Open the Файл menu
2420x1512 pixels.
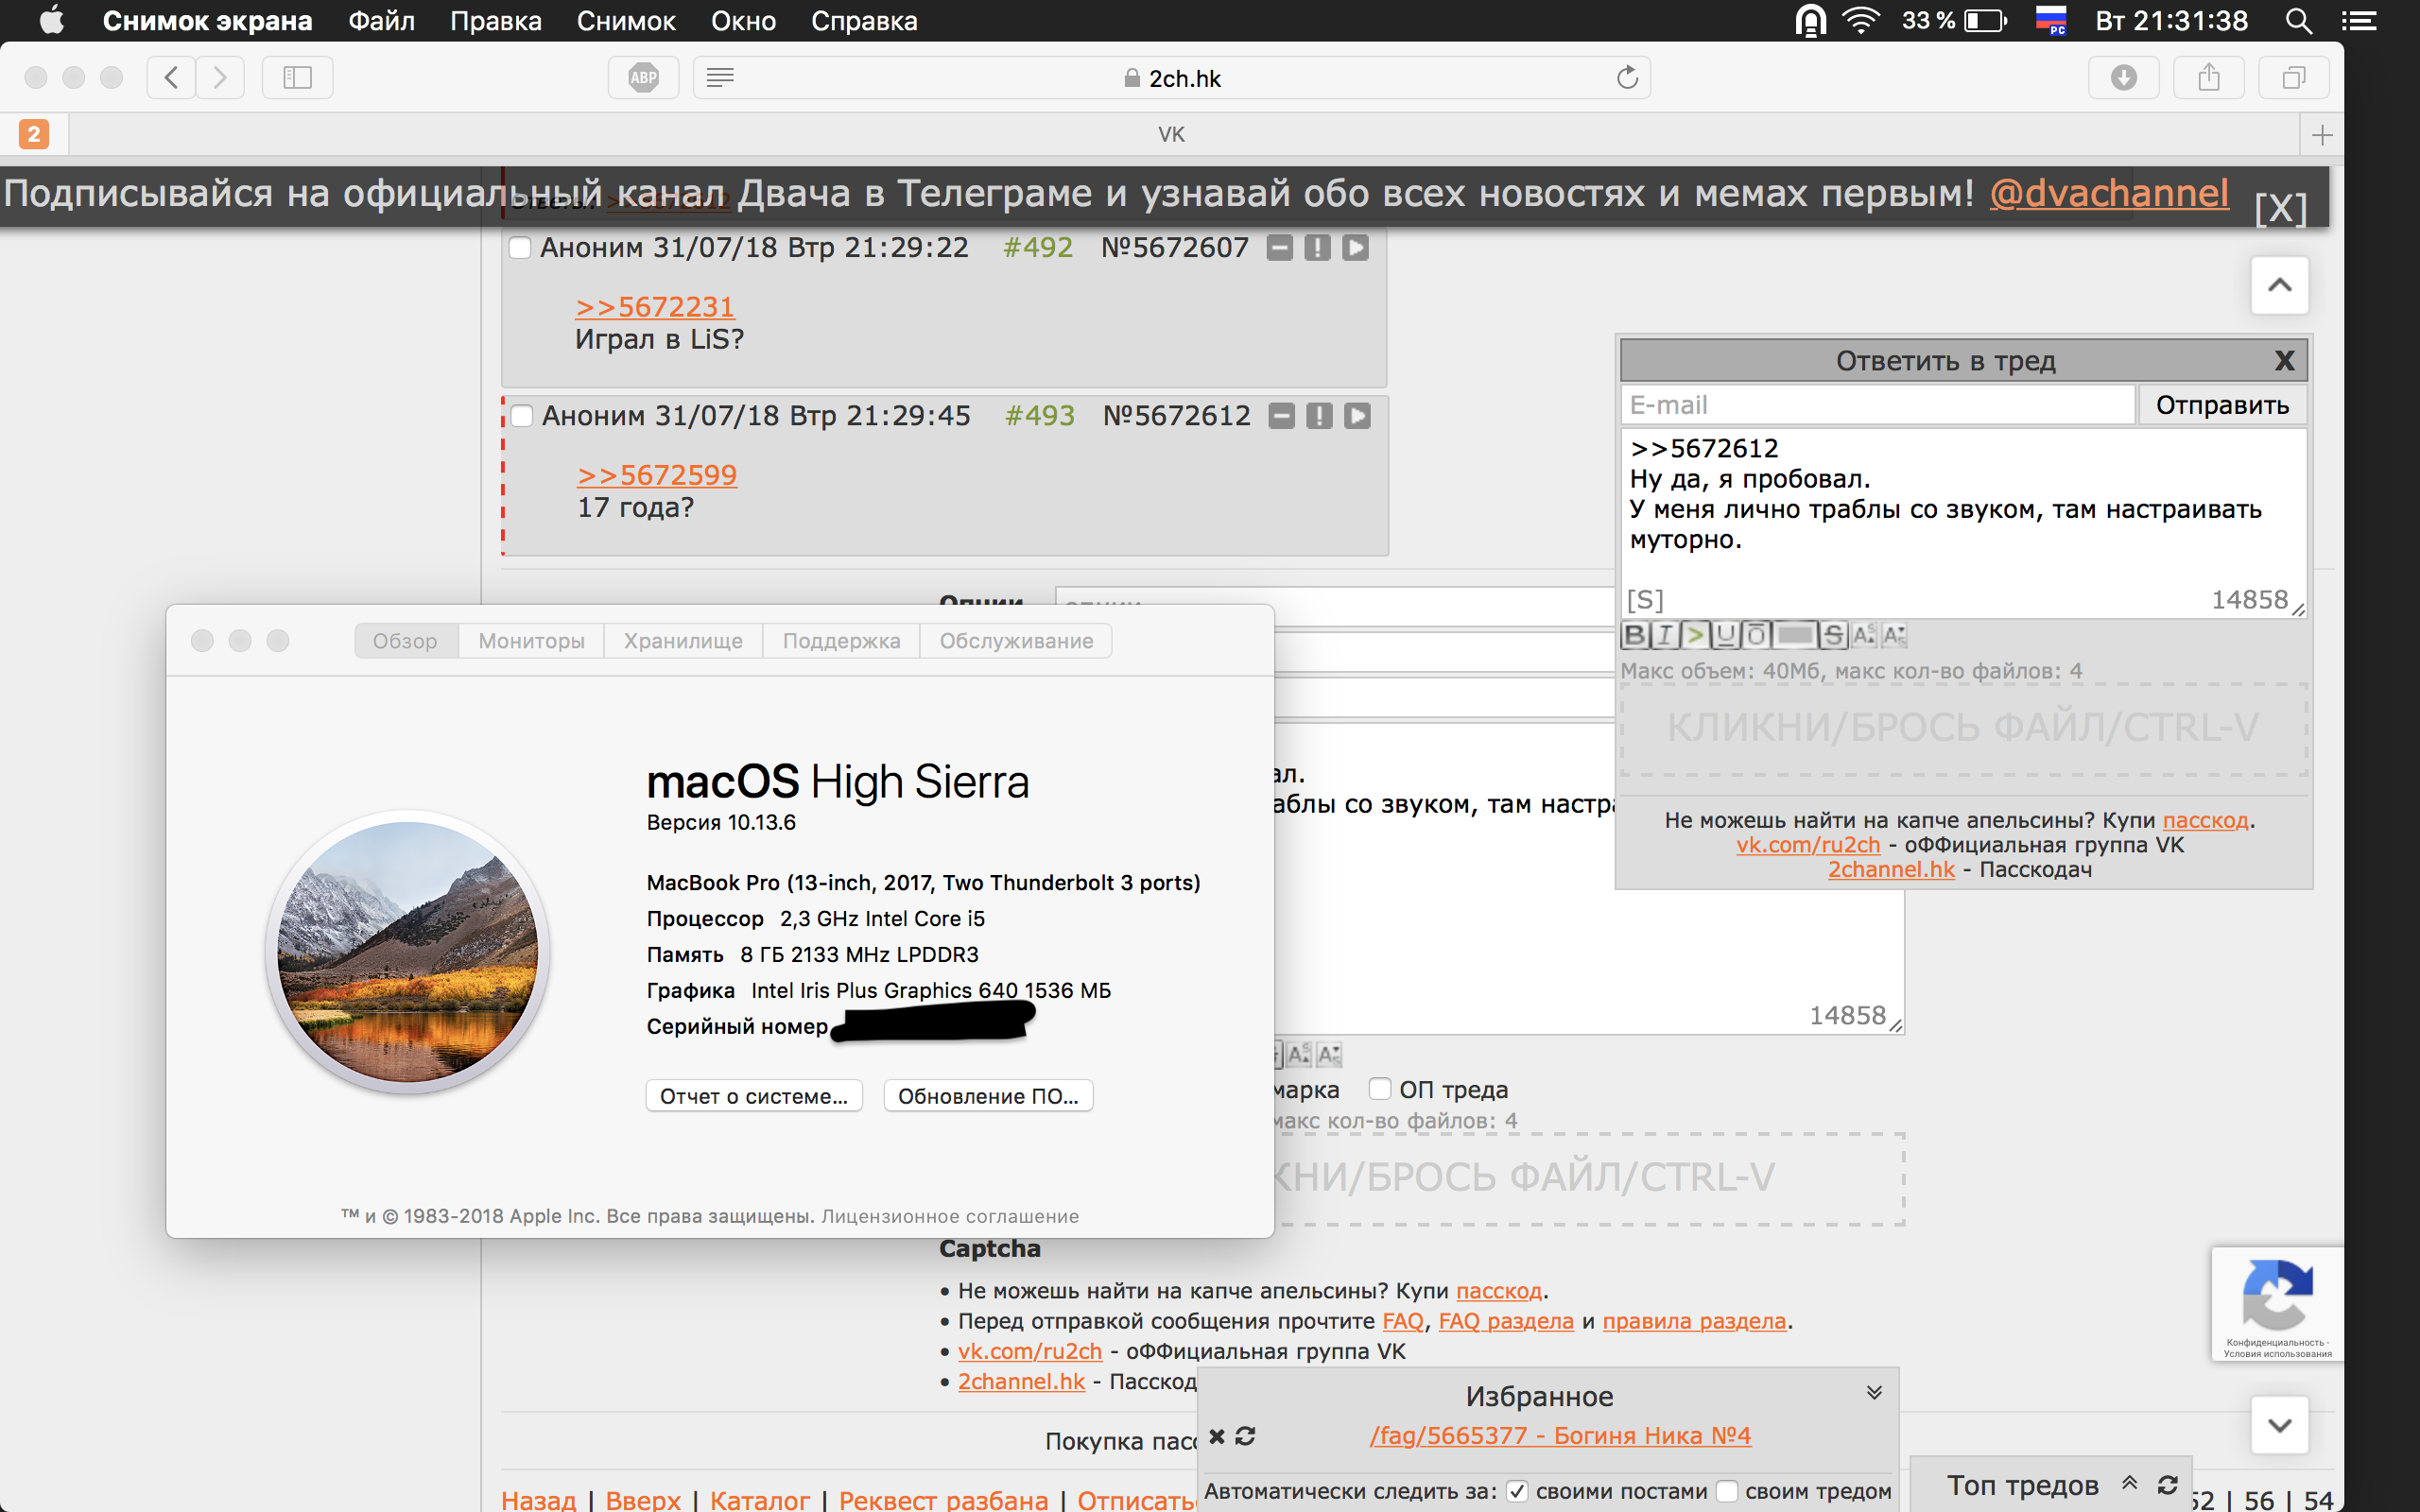pyautogui.click(x=381, y=20)
